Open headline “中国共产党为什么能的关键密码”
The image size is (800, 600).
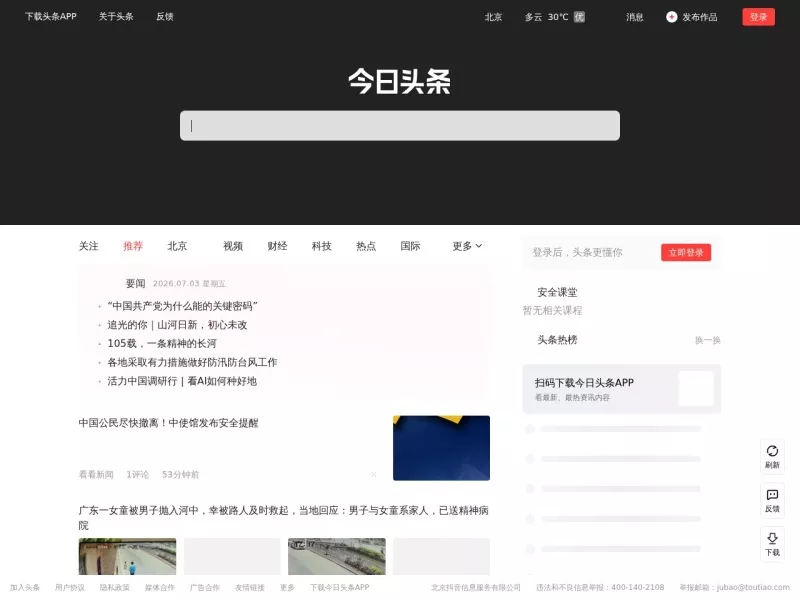click(x=182, y=306)
